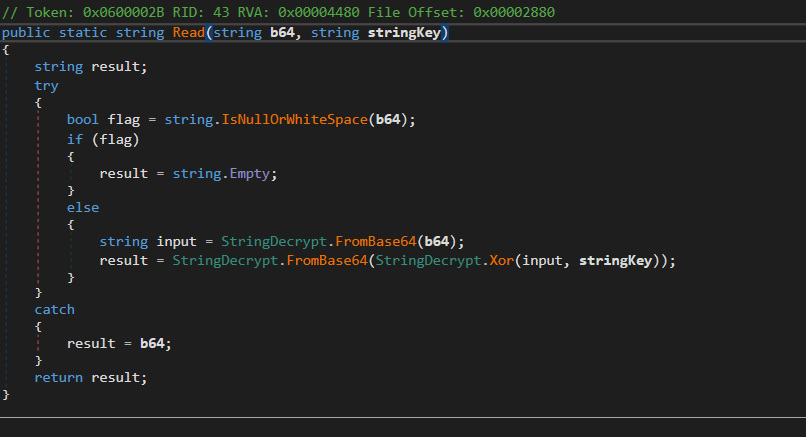Open the IsNullOrWhiteSpace method reference
This screenshot has height=437, width=806.
click(295, 120)
